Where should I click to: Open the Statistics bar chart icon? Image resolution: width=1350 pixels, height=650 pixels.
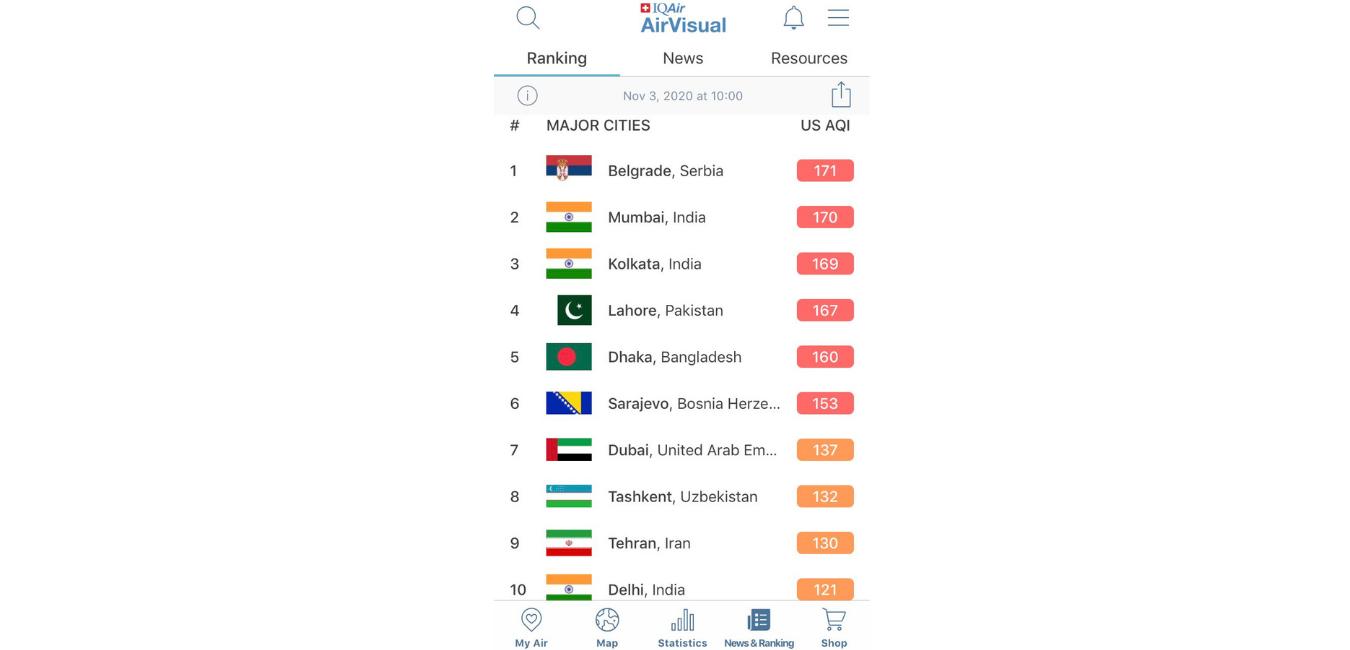pyautogui.click(x=682, y=627)
